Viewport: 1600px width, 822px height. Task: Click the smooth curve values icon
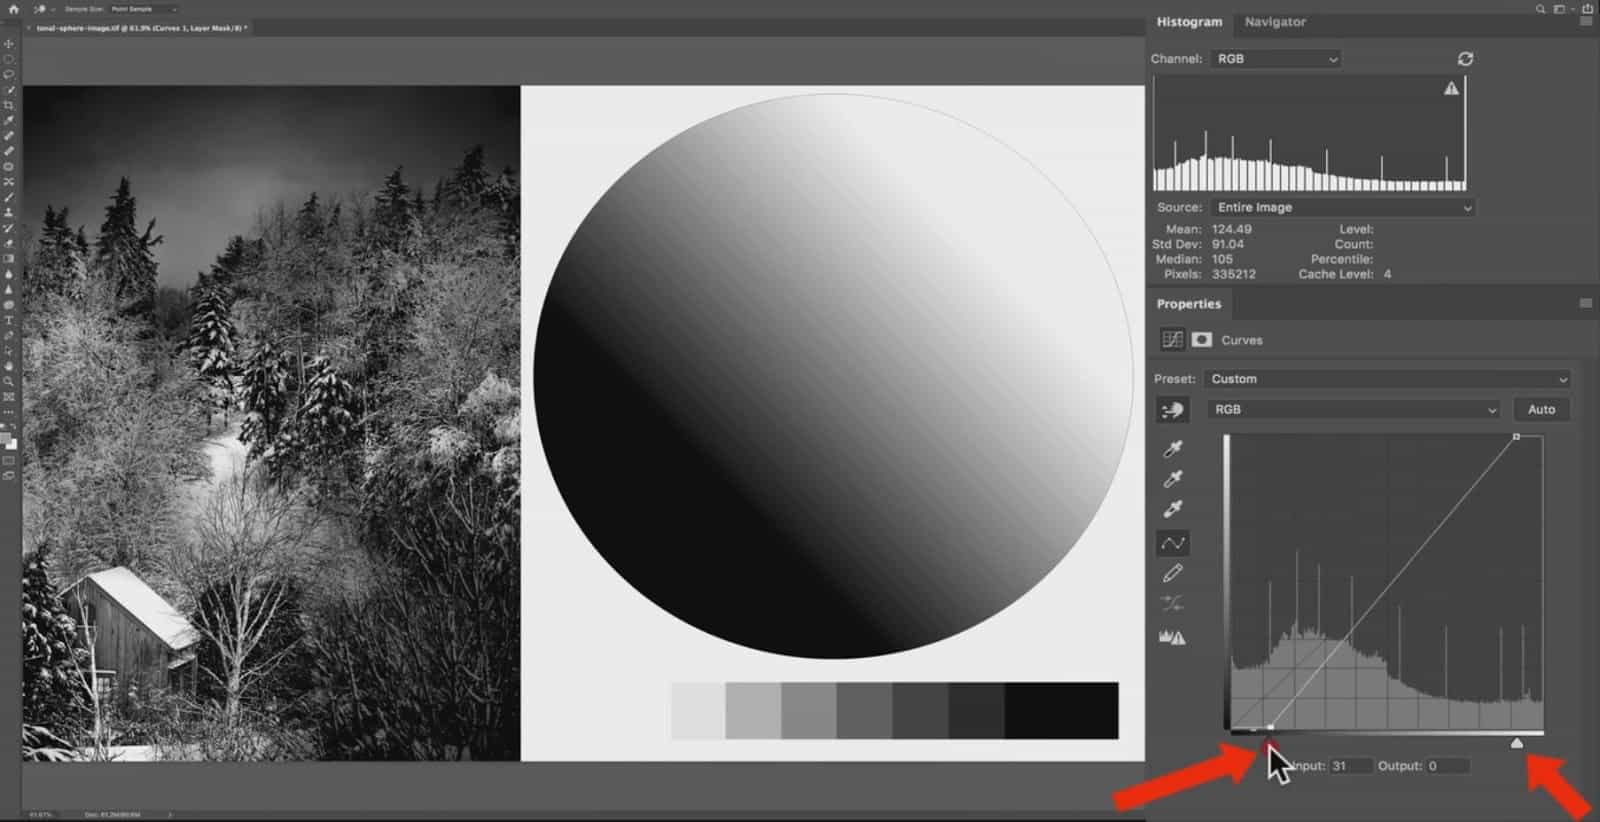(x=1173, y=603)
